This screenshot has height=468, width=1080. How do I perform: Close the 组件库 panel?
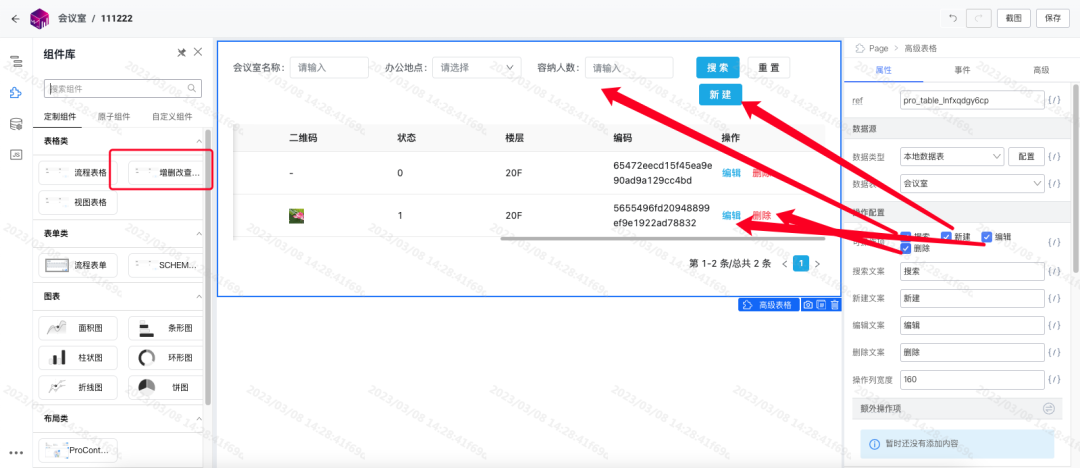[x=198, y=52]
